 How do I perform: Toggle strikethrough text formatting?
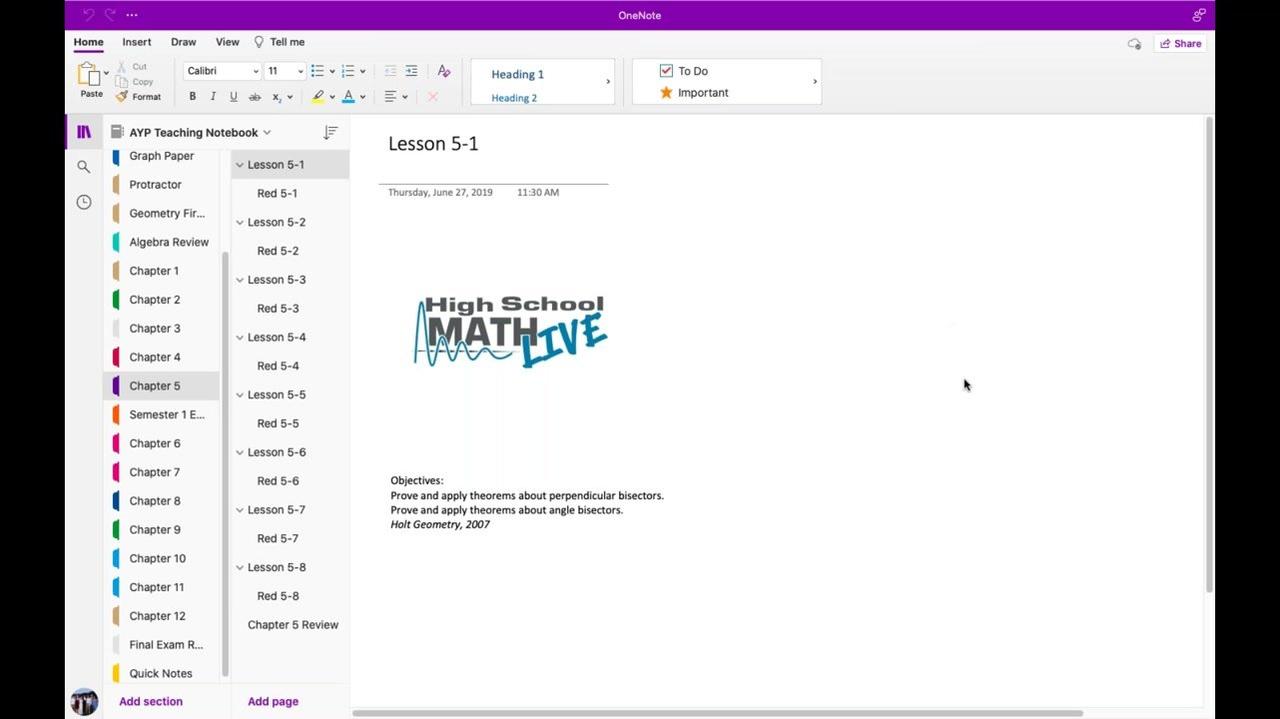pos(254,97)
